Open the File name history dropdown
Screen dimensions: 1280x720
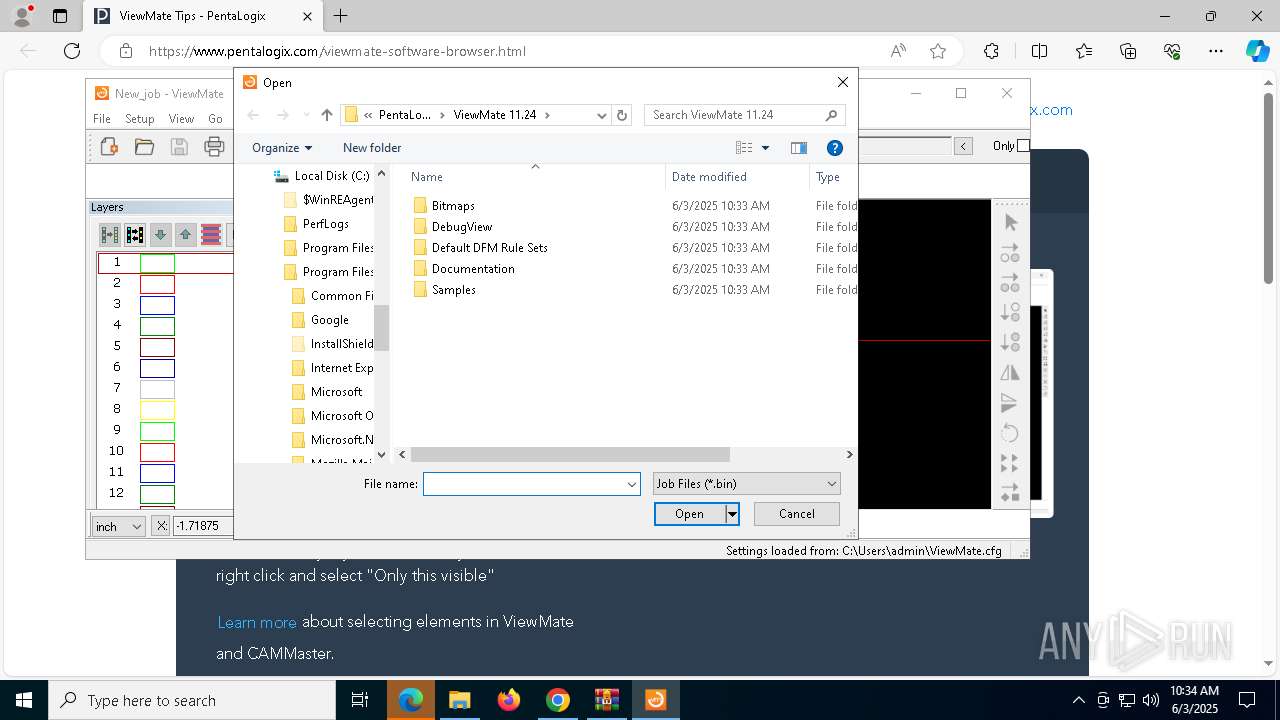click(631, 484)
